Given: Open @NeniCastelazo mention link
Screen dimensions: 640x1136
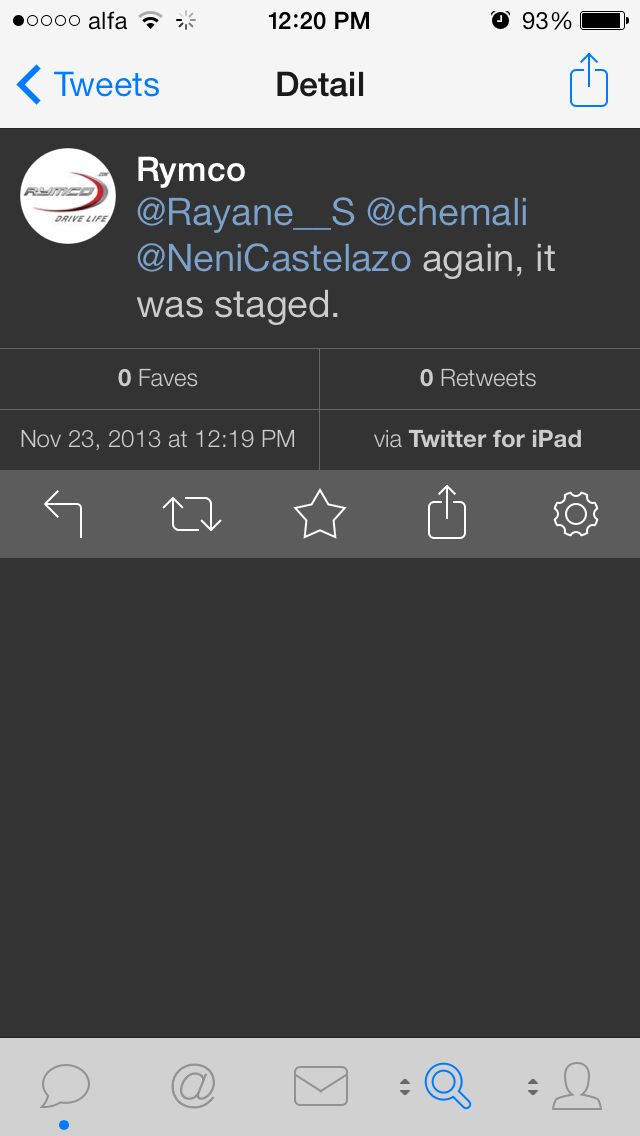Looking at the screenshot, I should (274, 259).
